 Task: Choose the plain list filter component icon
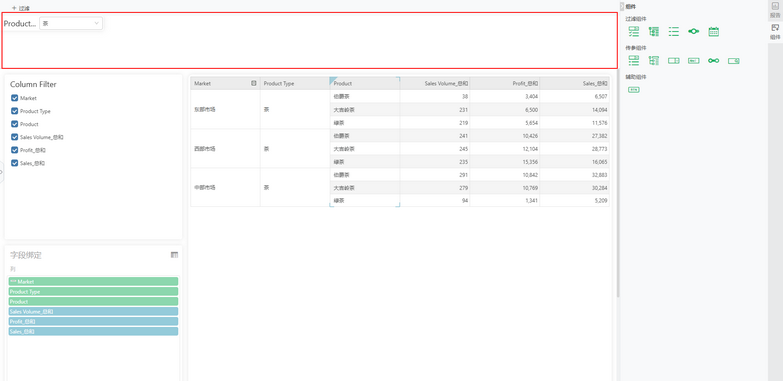coord(674,32)
